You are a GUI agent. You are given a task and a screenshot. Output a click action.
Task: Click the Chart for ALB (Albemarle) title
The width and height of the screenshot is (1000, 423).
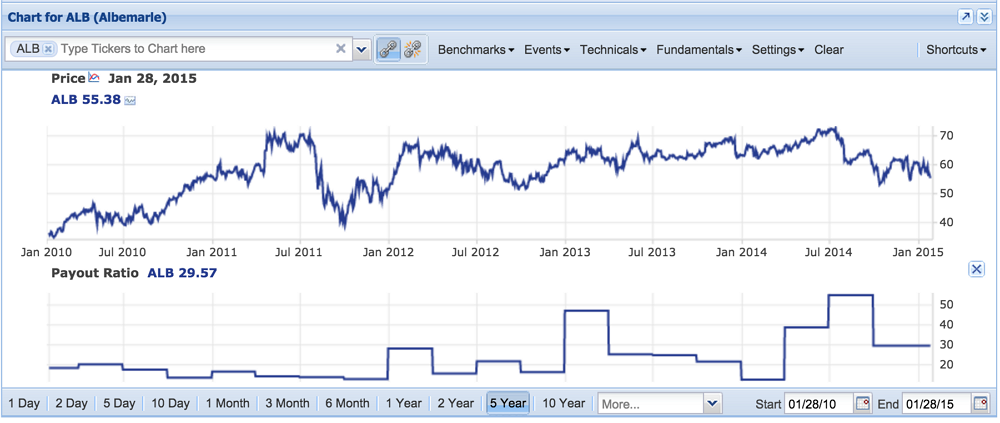(x=87, y=17)
